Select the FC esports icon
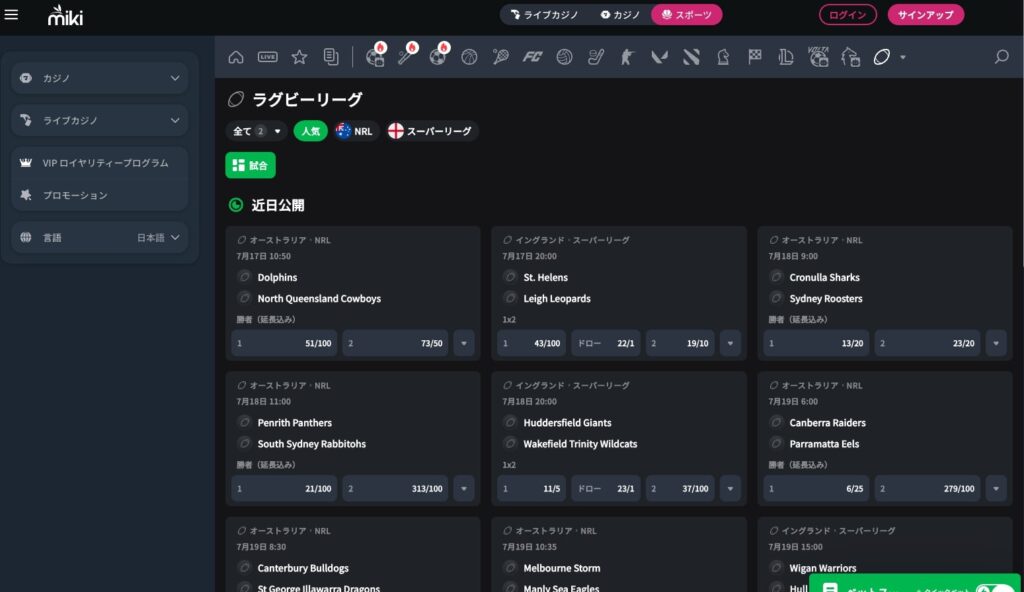1024x592 pixels. click(x=532, y=57)
